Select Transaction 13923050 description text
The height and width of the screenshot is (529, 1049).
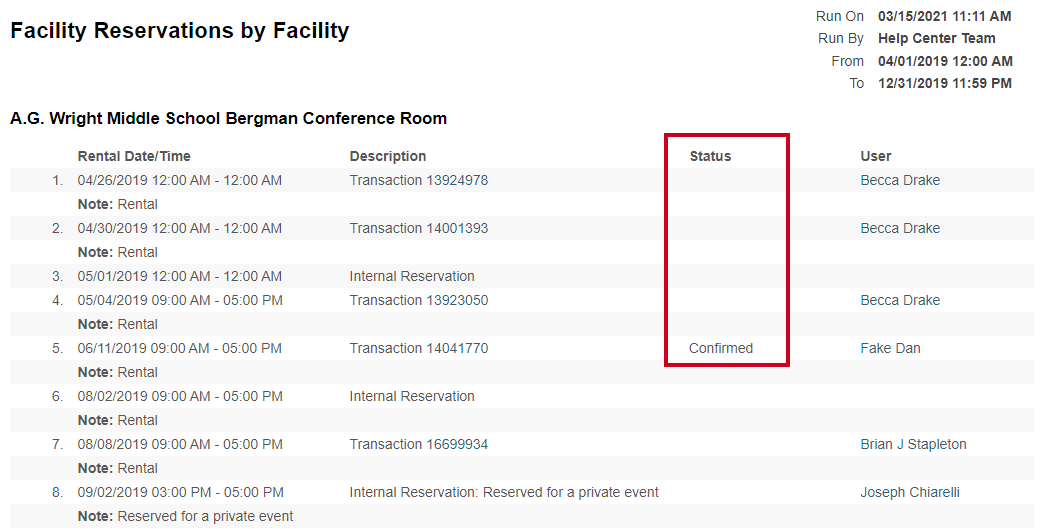[419, 300]
